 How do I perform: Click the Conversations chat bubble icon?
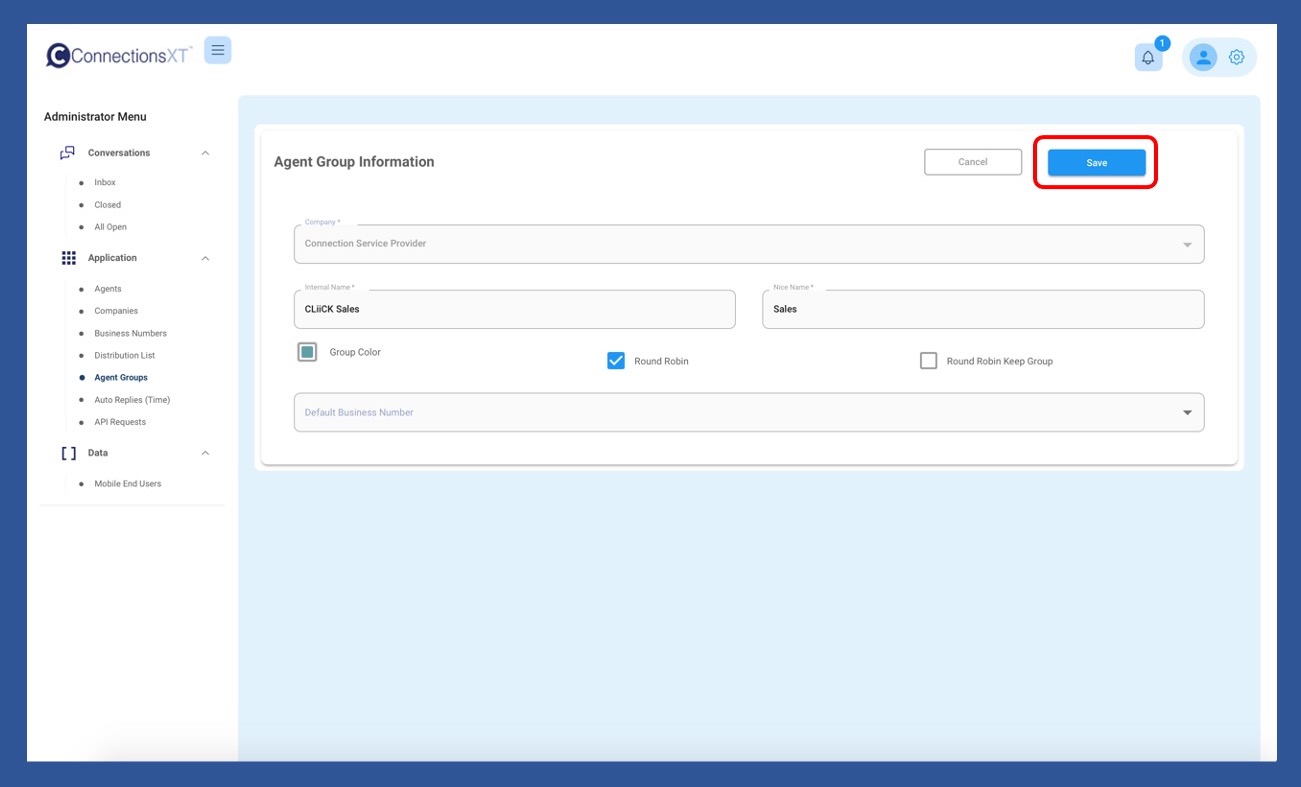[x=68, y=153]
